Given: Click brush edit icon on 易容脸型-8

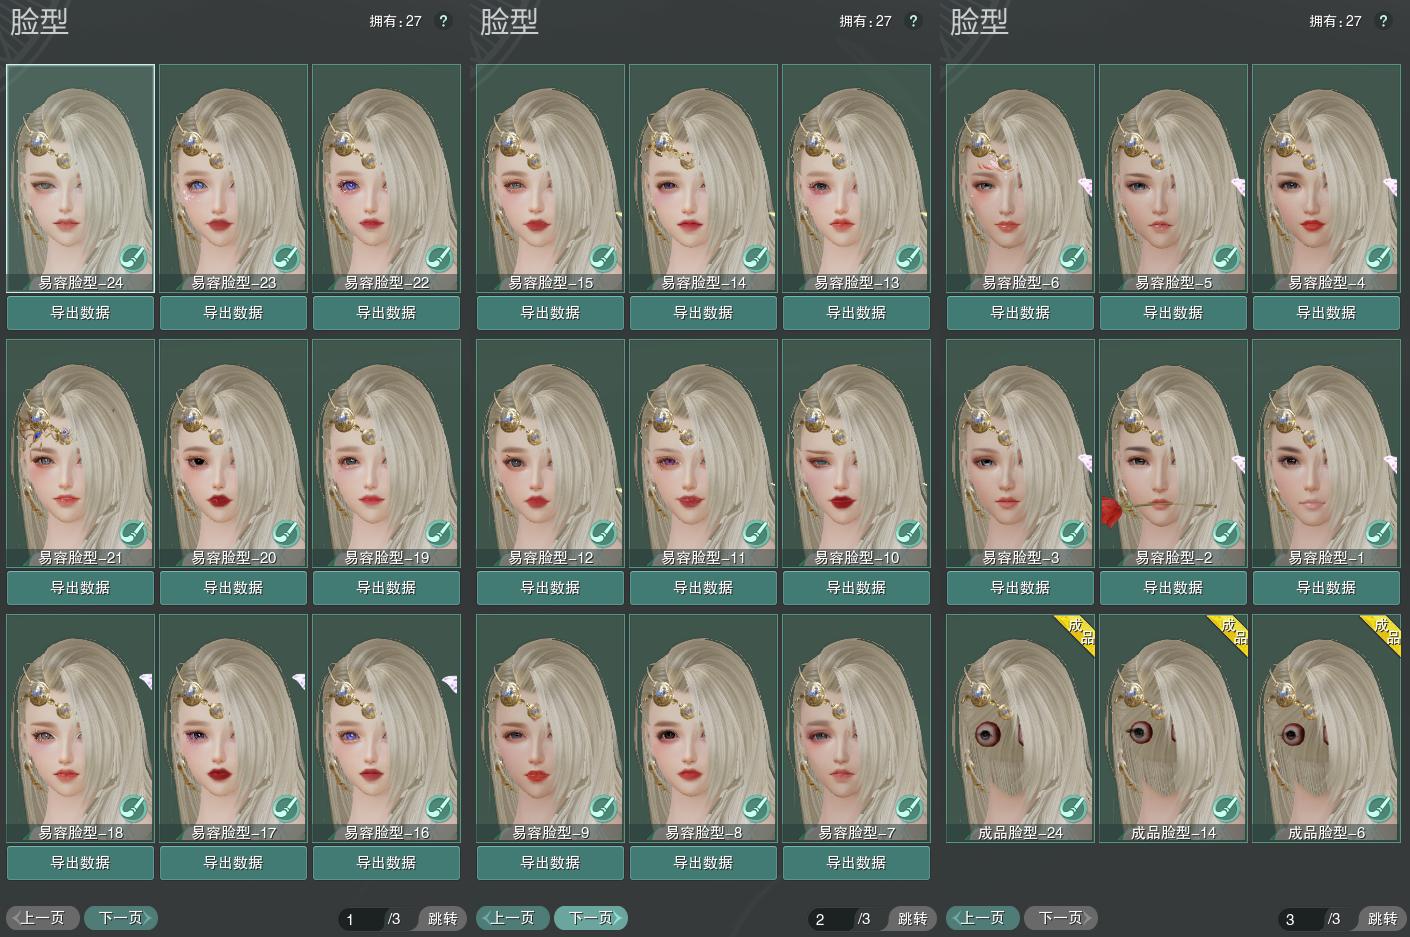Looking at the screenshot, I should pyautogui.click(x=756, y=809).
